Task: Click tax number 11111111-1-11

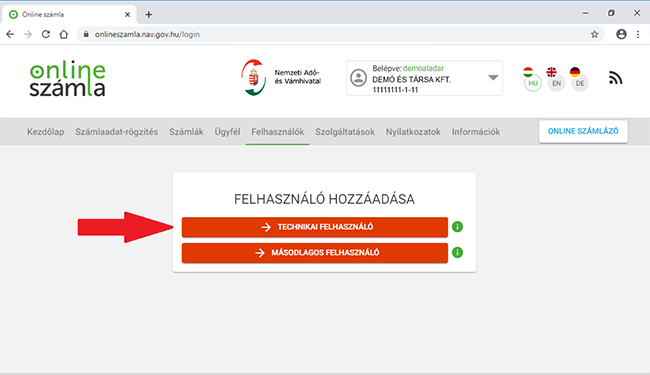Action: coord(395,90)
